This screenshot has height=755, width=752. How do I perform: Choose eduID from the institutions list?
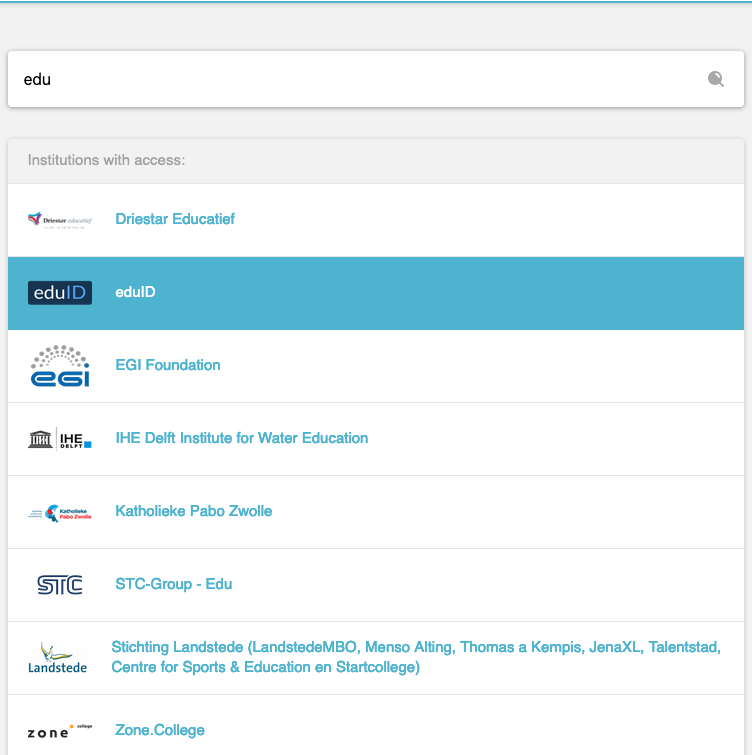click(376, 293)
